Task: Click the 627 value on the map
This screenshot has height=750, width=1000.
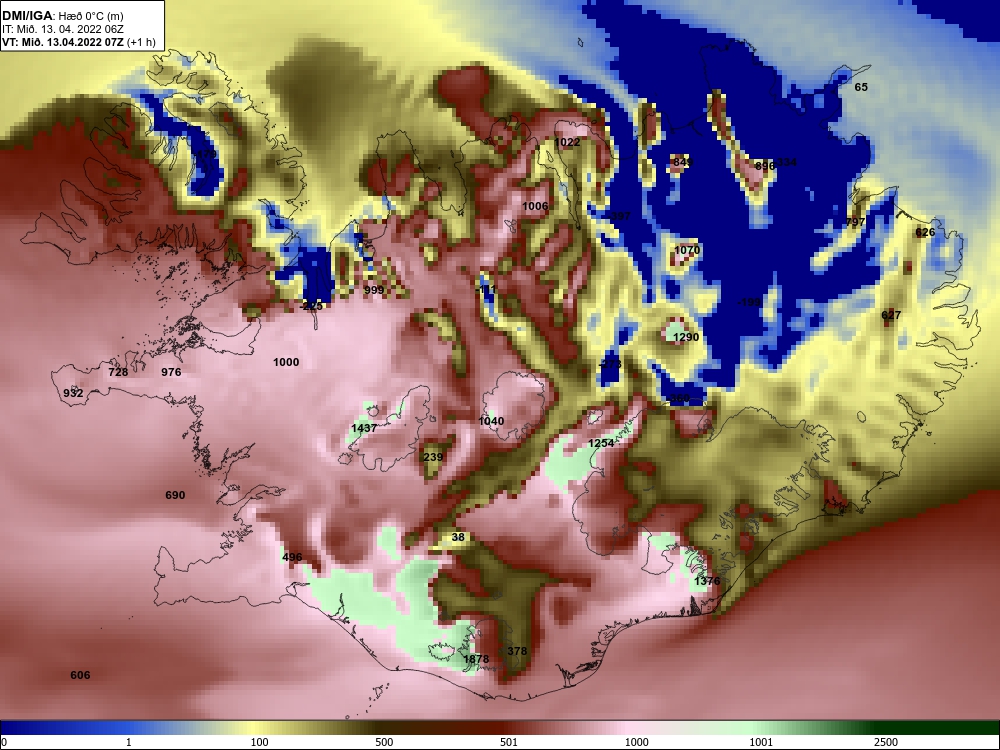Action: [891, 315]
